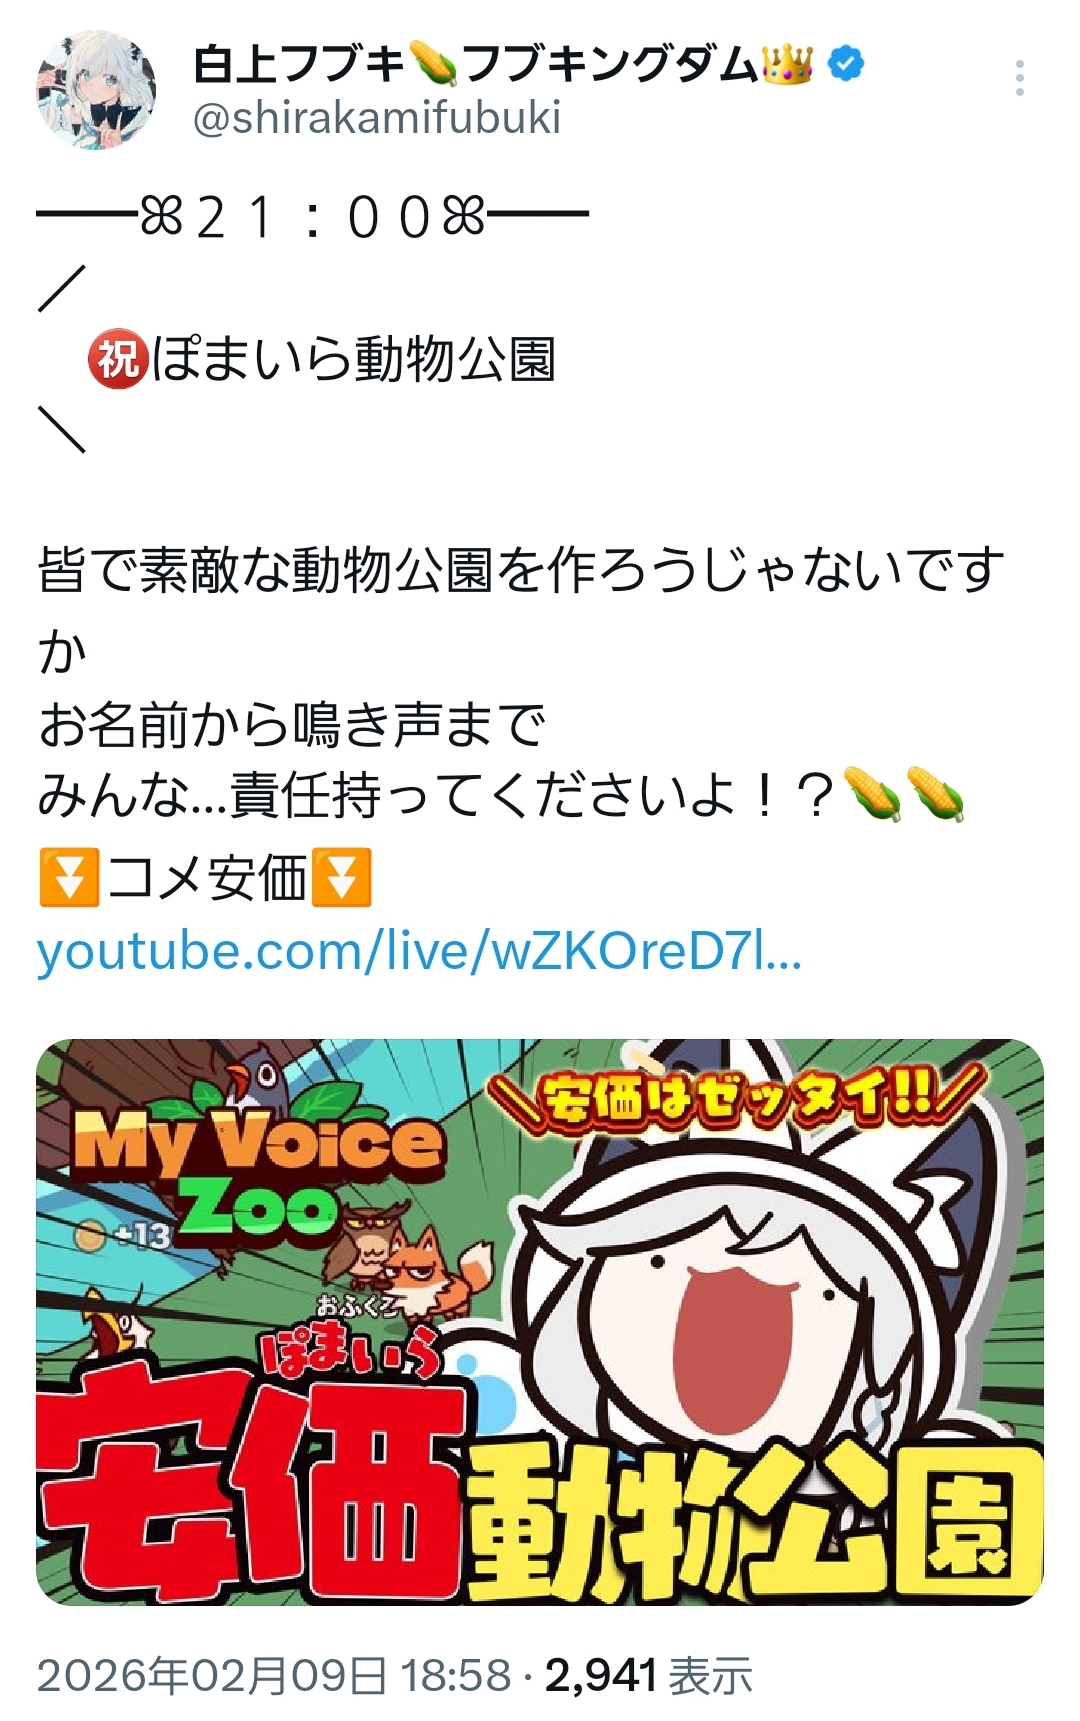This screenshot has height=1721, width=1080.
Task: Click the last corn emoji after ください よ！？
Action: pos(937,795)
